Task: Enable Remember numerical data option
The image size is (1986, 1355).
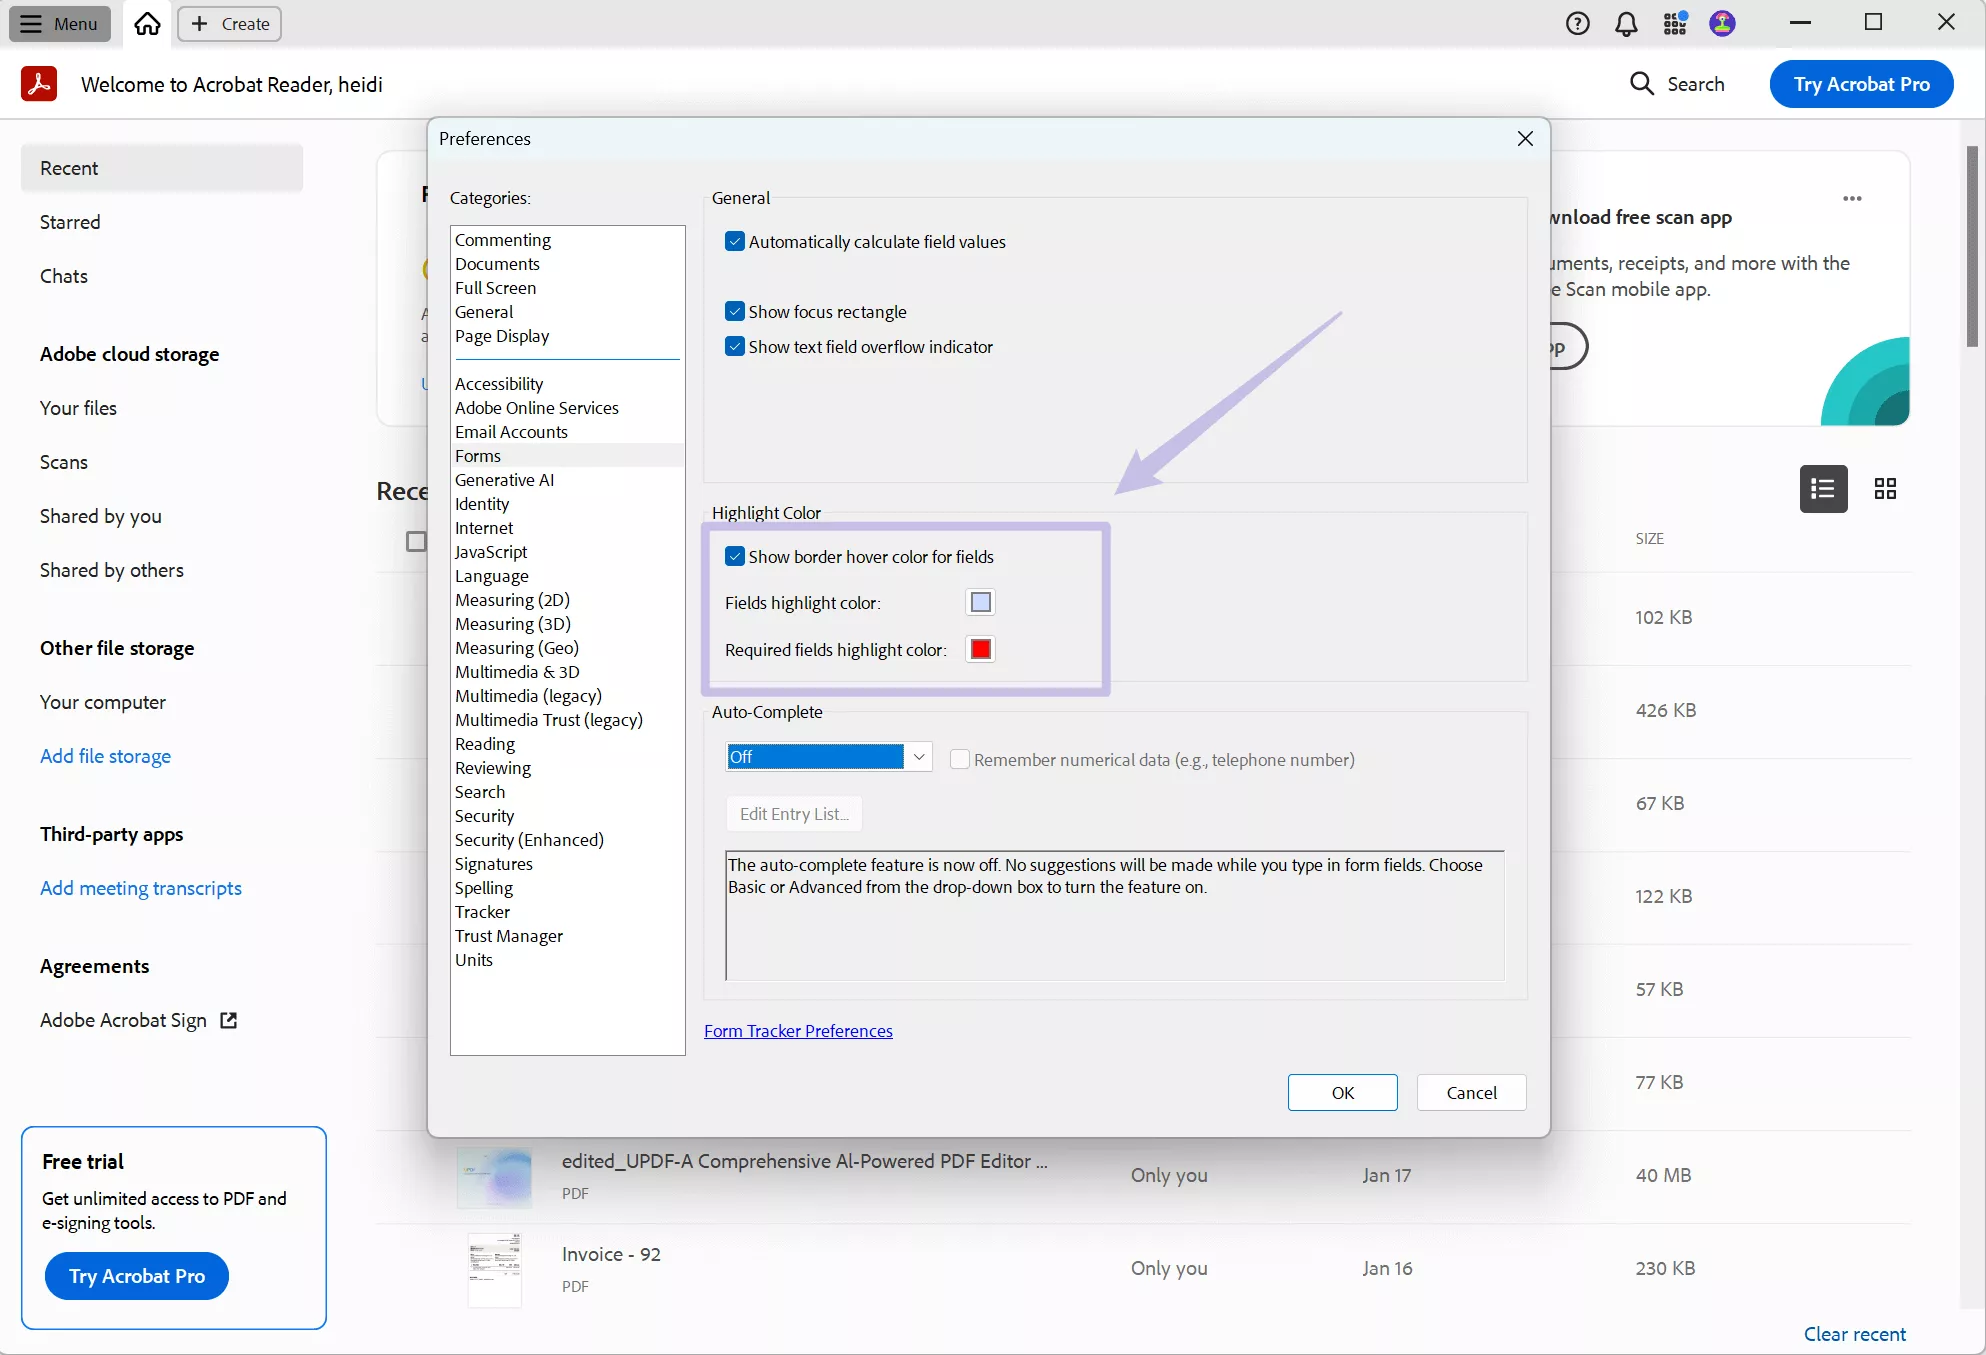Action: click(959, 759)
